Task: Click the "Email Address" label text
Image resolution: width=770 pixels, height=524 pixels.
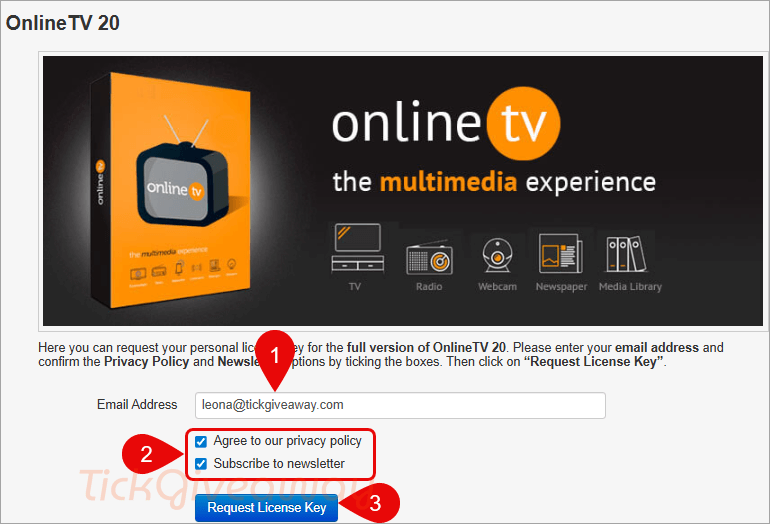Action: click(137, 405)
